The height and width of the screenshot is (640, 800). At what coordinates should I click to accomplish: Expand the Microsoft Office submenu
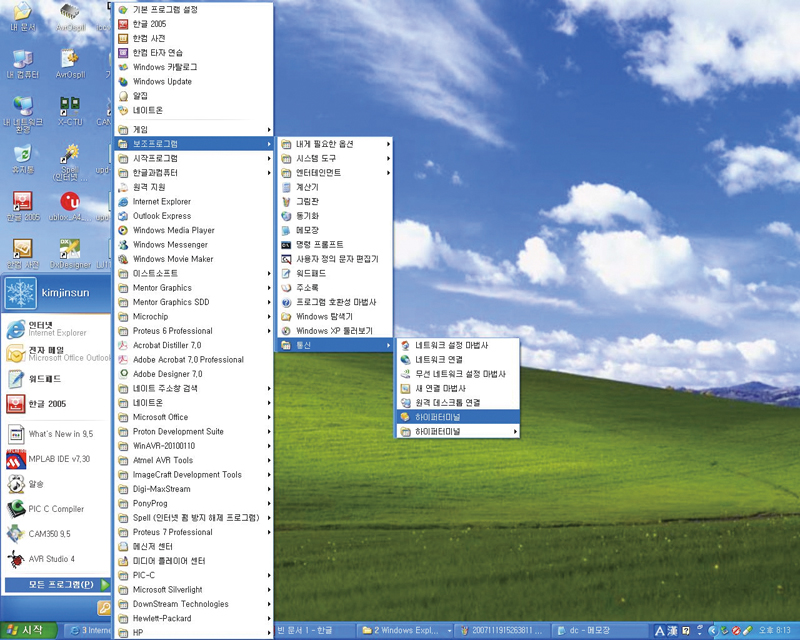[x=194, y=417]
